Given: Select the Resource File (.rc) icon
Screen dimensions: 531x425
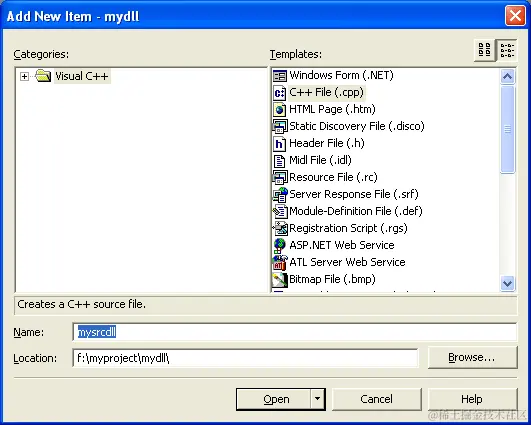Looking at the screenshot, I should 280,177.
